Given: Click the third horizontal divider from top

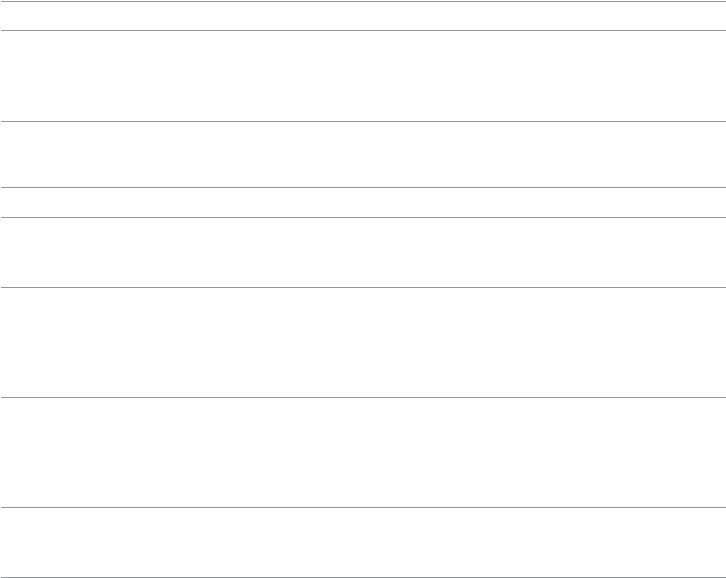Looking at the screenshot, I should point(363,122).
